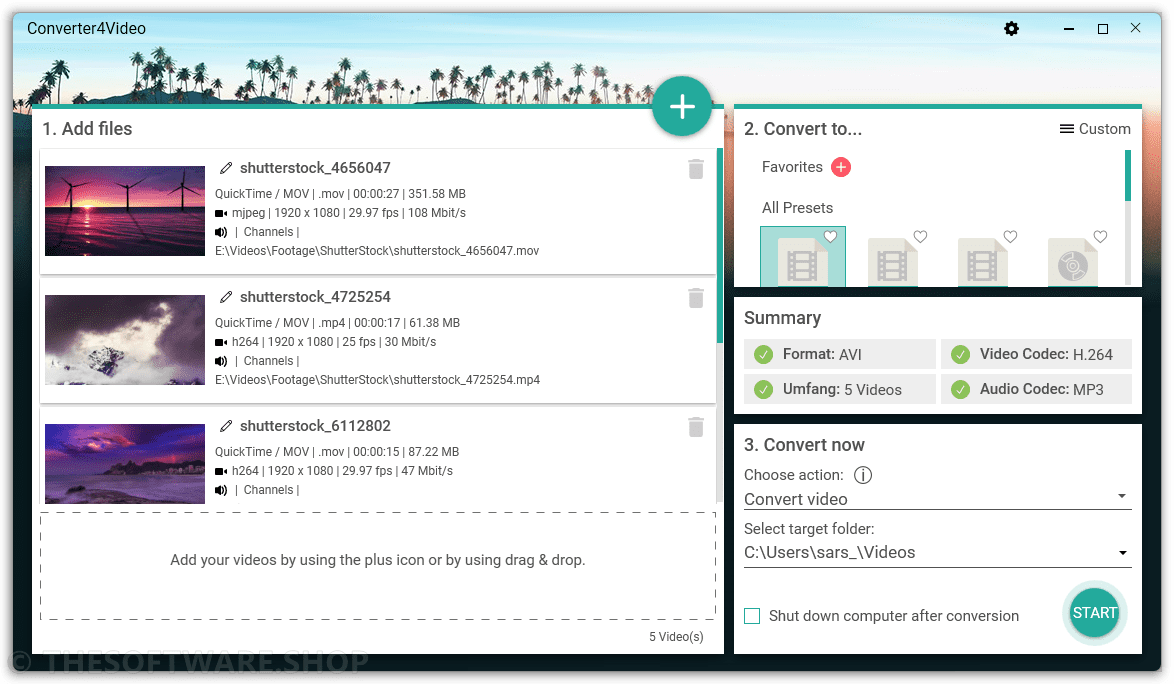Favorite the third preset with heart

(1010, 236)
